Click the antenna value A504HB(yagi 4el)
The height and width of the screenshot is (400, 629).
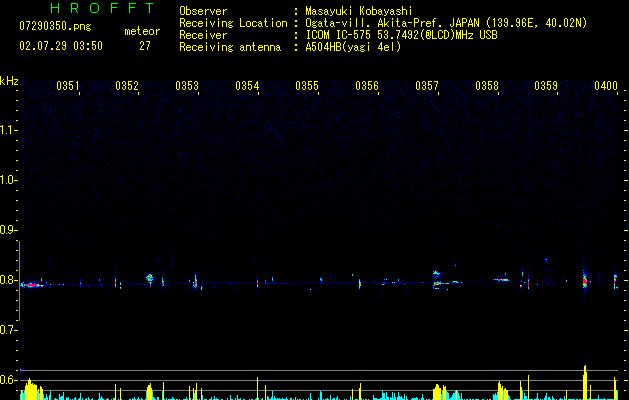[x=353, y=47]
